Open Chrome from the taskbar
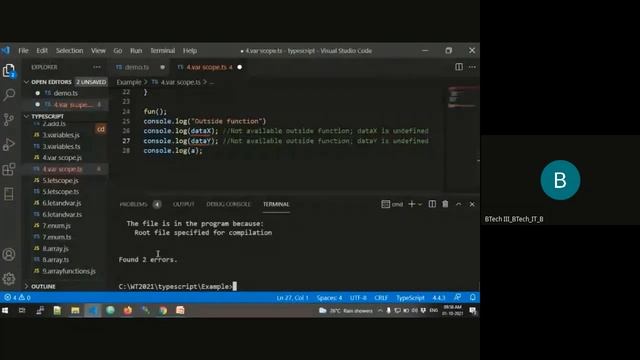This screenshot has width=640, height=360. [163, 311]
